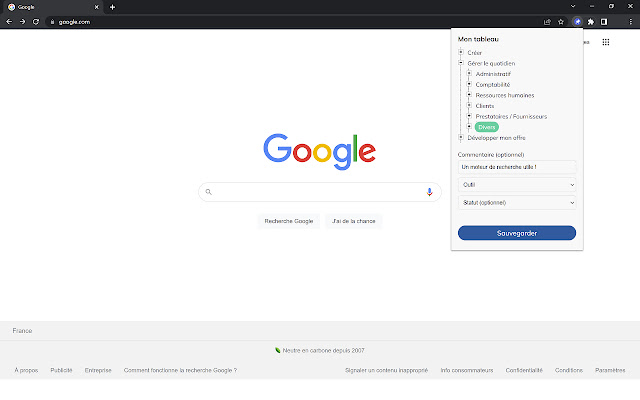The height and width of the screenshot is (400, 640).
Task: Open the tab search chevron in title bar
Action: (x=573, y=6)
